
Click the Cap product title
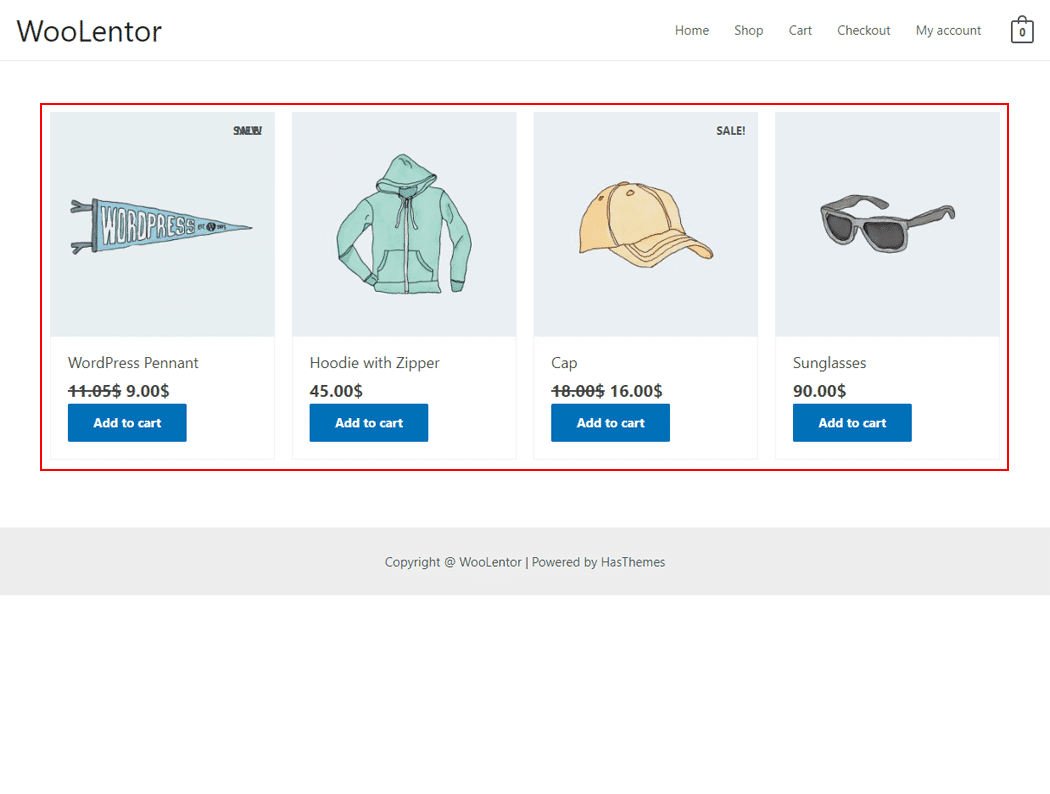pos(564,363)
